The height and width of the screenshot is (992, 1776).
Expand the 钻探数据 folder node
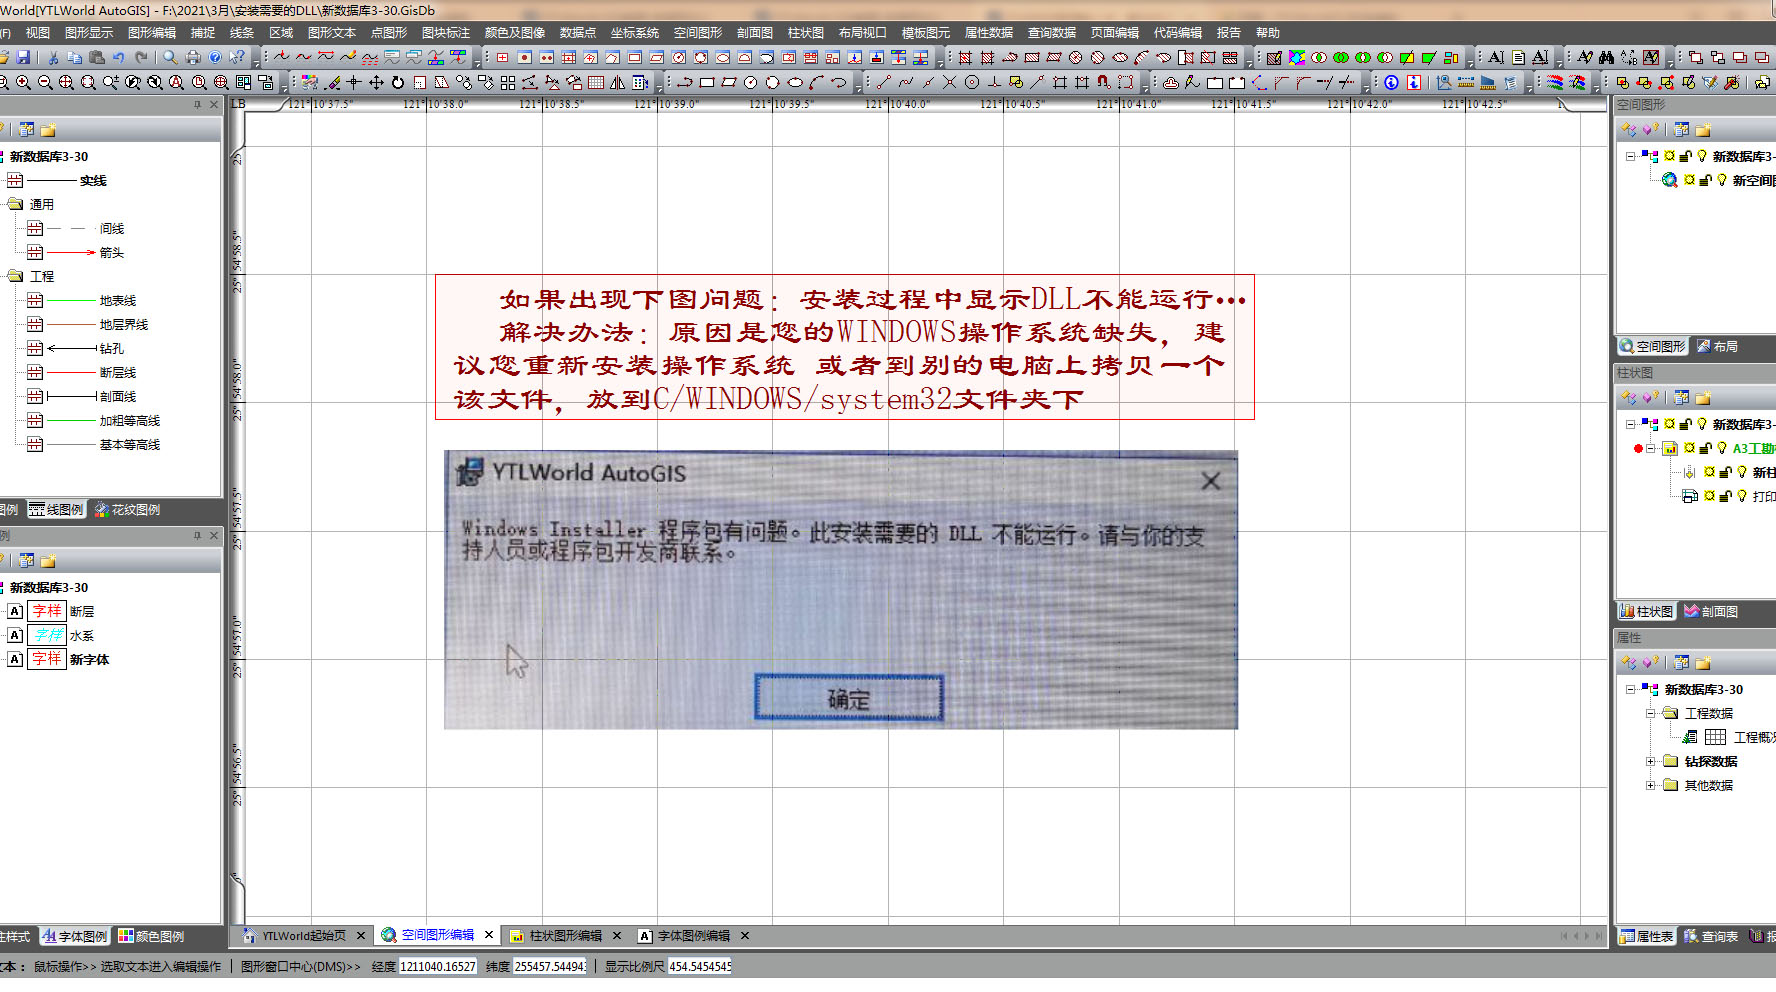1650,761
